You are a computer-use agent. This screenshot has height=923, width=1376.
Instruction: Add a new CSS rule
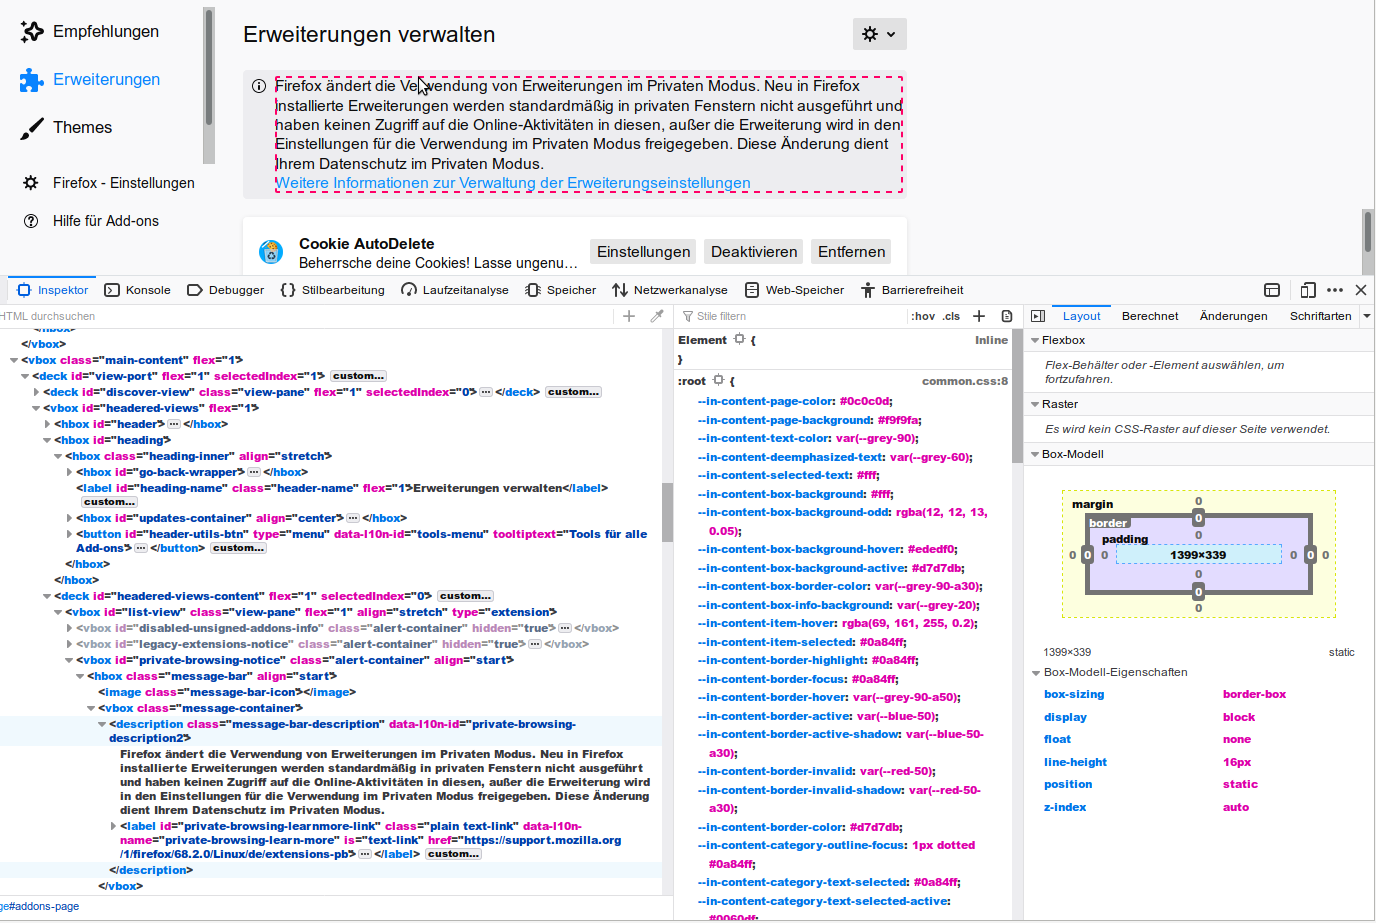click(x=979, y=316)
